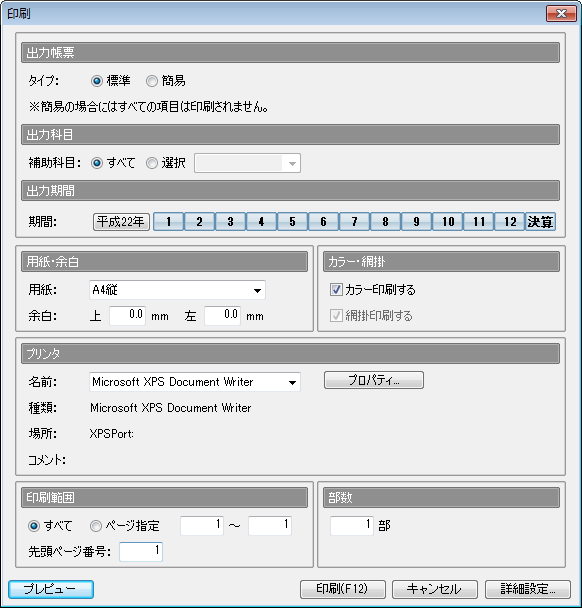
Task: Open 詳細設定 dialog
Action: click(528, 589)
